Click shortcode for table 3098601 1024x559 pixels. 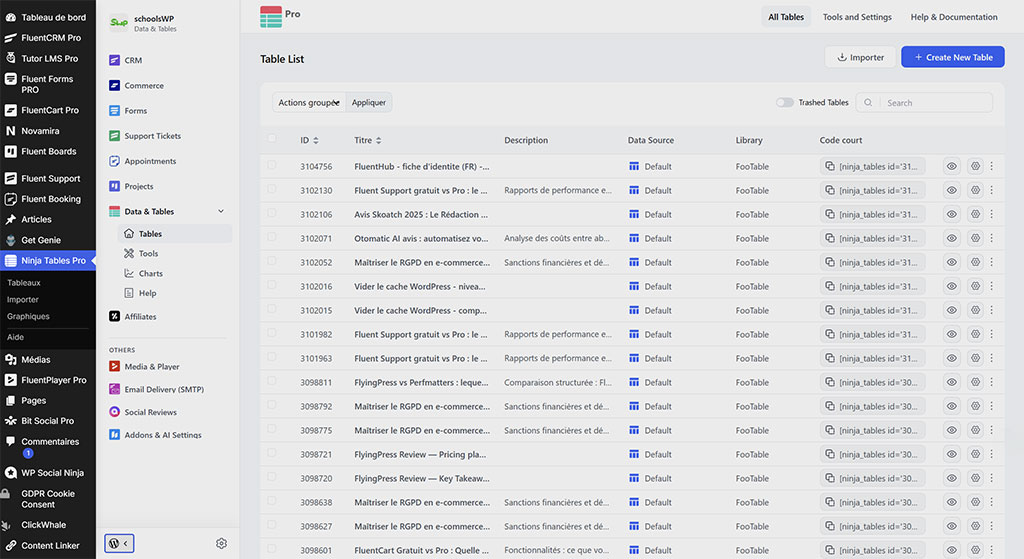tap(872, 550)
